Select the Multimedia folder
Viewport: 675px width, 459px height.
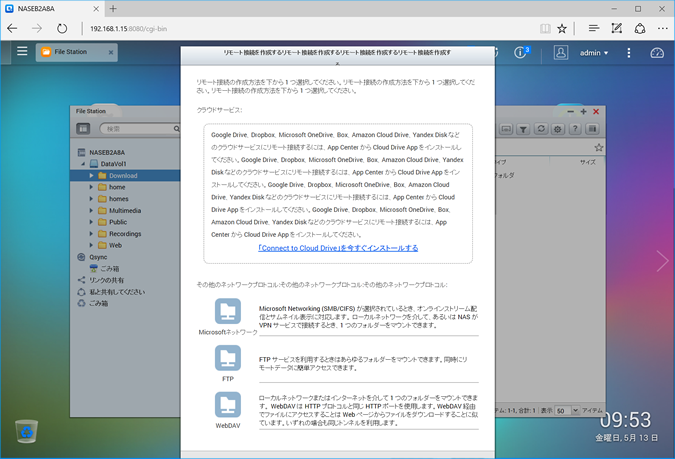pyautogui.click(x=125, y=211)
